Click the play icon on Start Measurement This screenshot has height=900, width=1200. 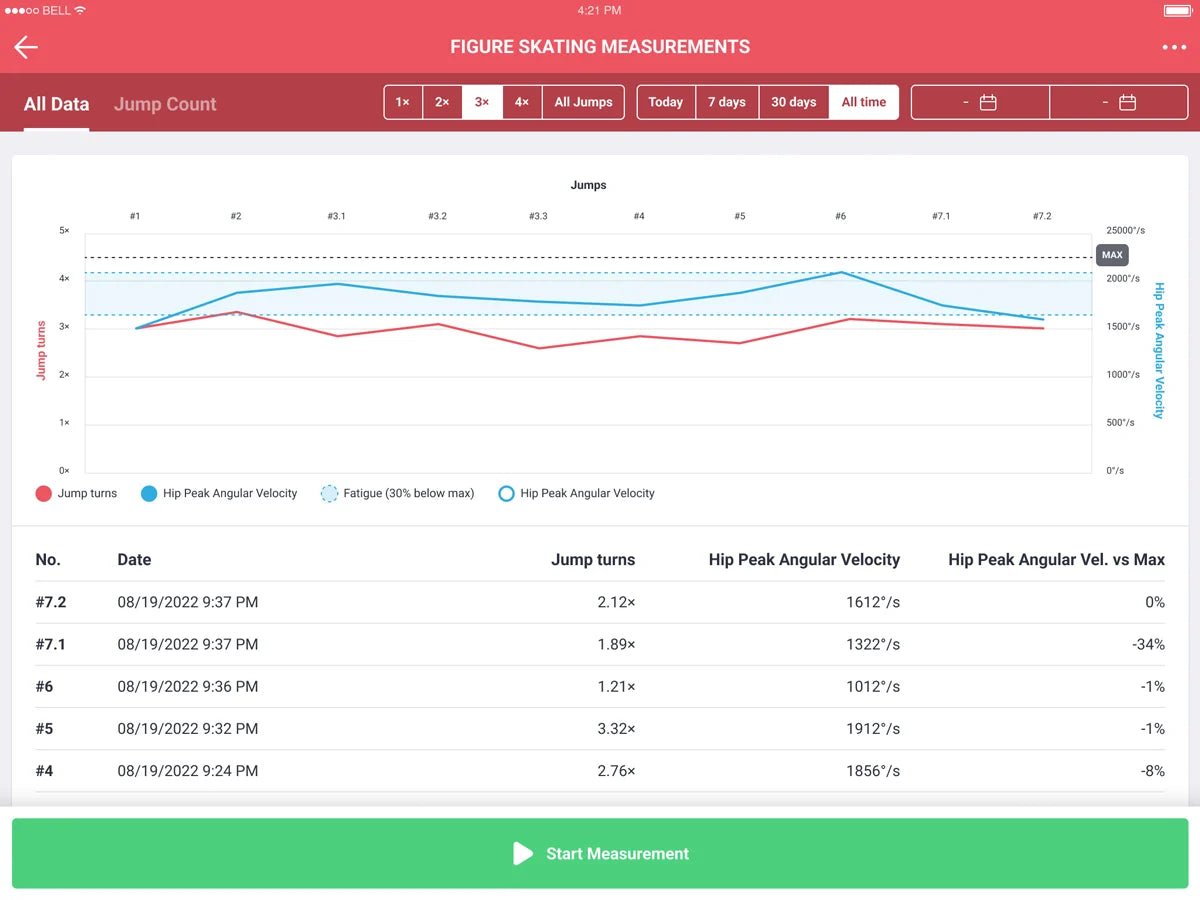[522, 853]
